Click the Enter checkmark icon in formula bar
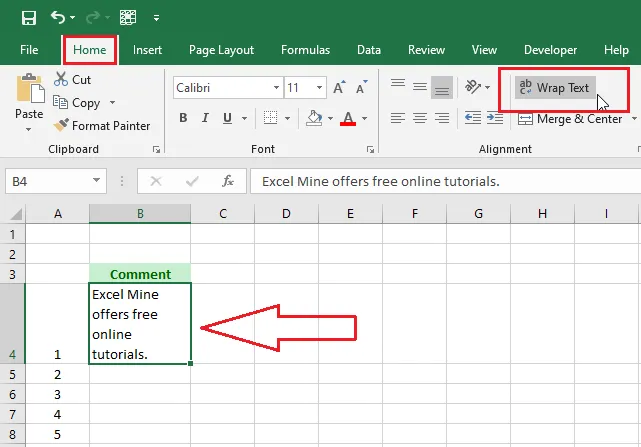The image size is (641, 447). tap(192, 181)
